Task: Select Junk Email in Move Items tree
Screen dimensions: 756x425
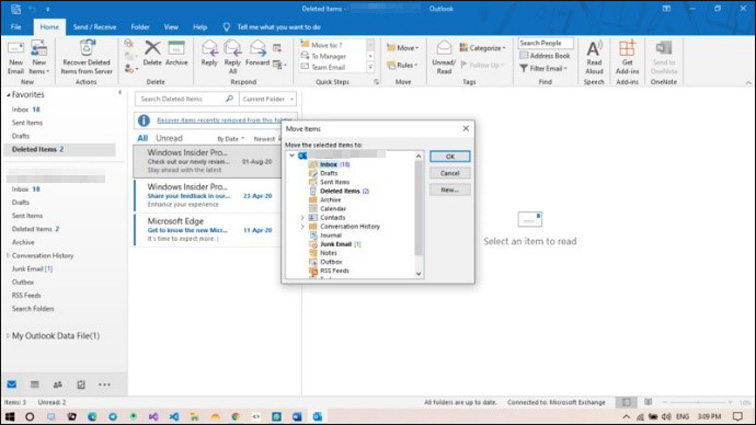Action: (335, 244)
